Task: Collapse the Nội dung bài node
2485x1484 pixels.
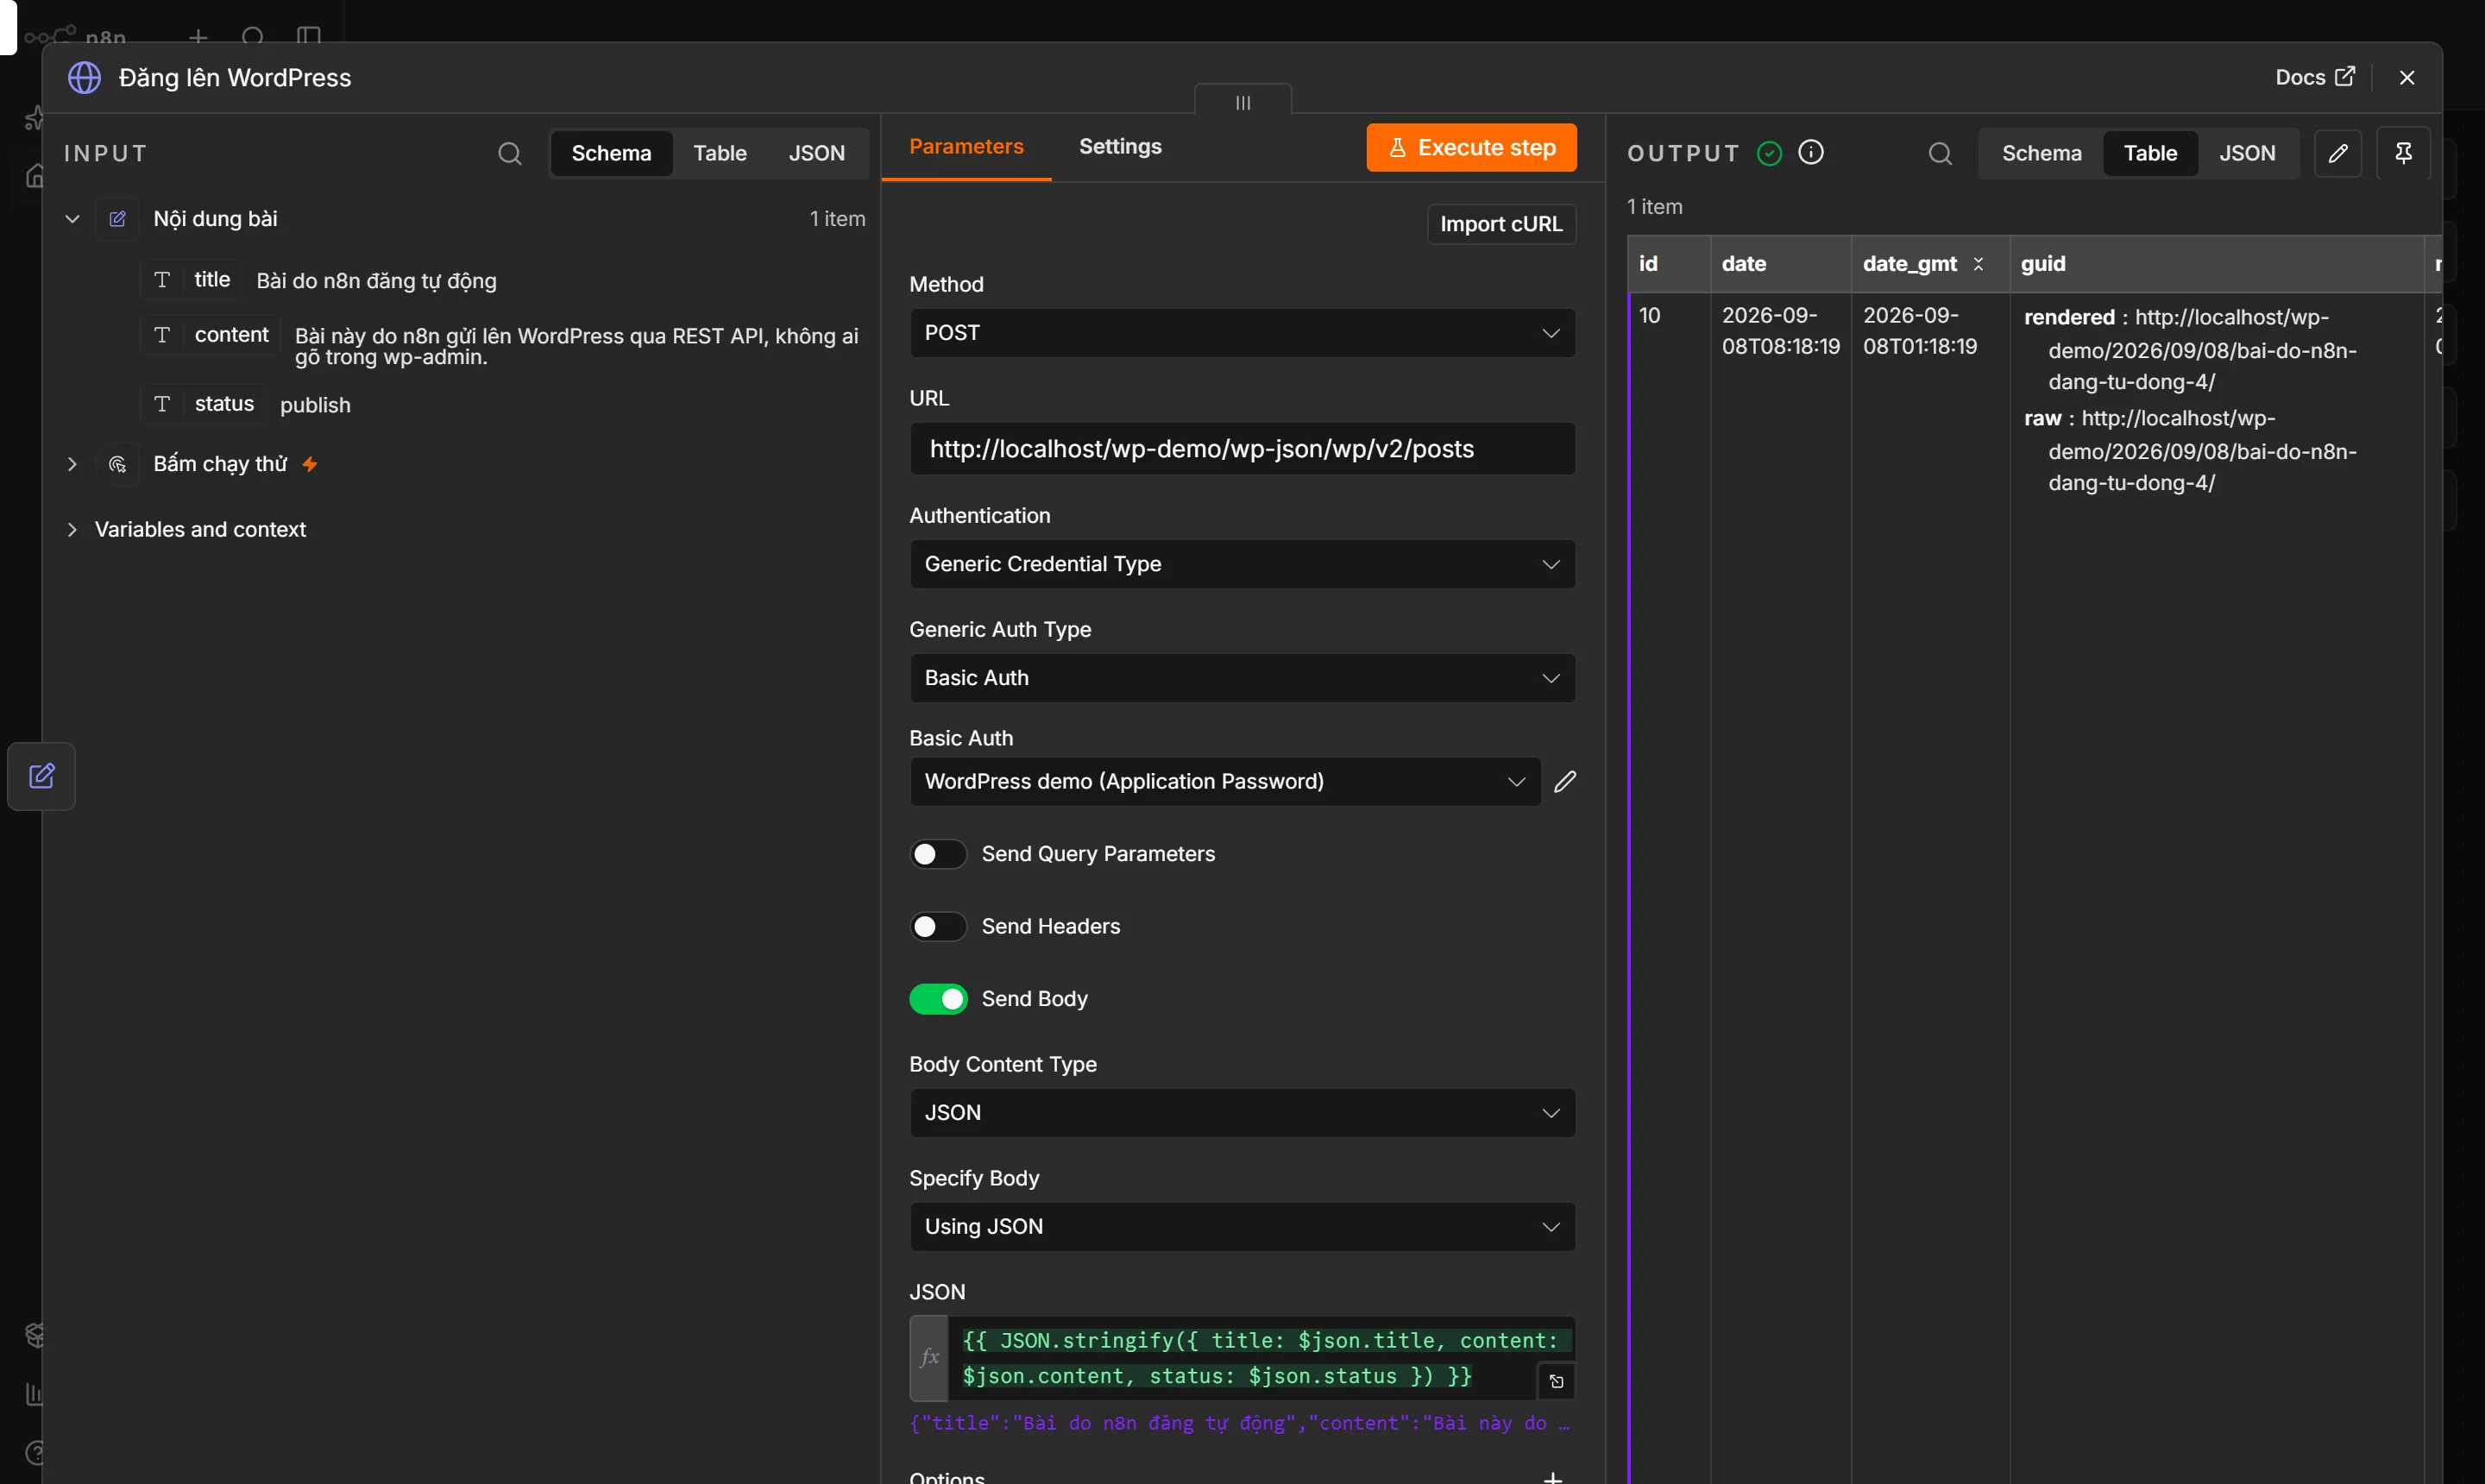Action: pos(72,218)
